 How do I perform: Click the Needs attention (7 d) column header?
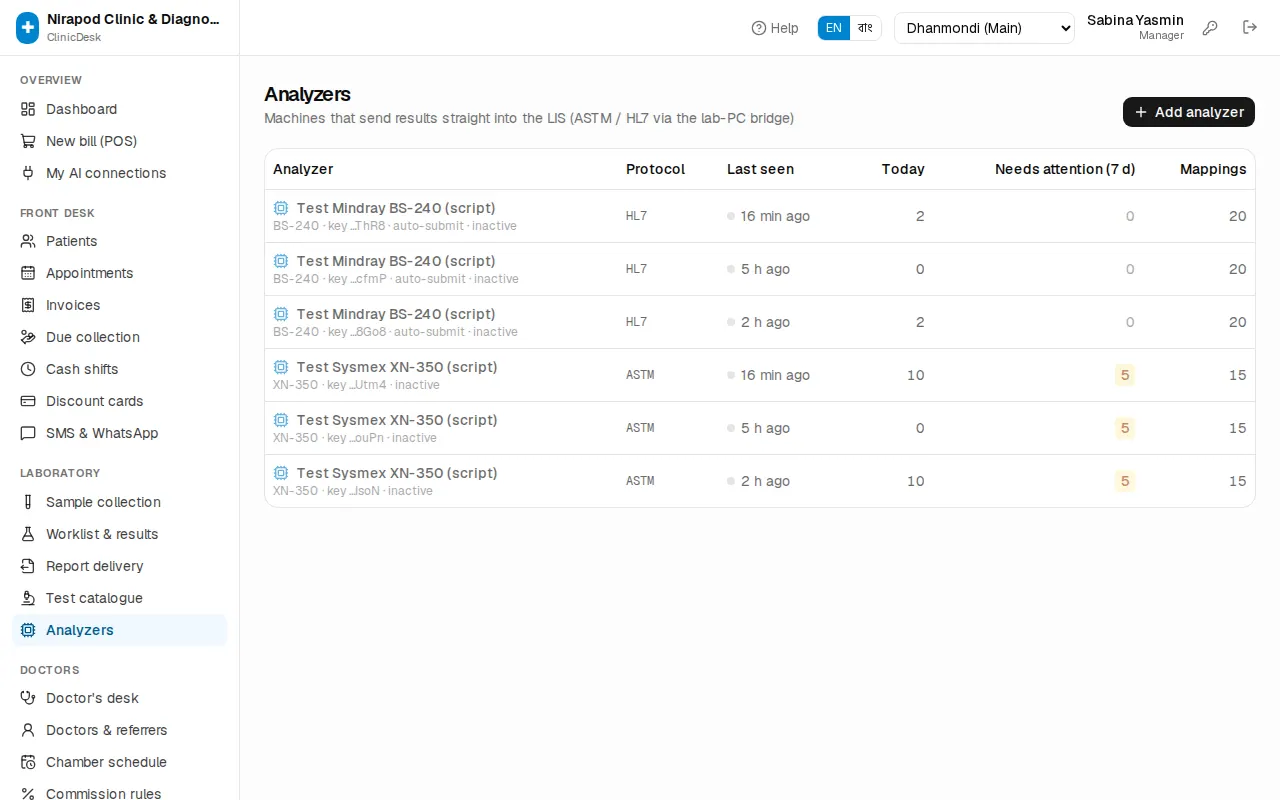tap(1065, 169)
